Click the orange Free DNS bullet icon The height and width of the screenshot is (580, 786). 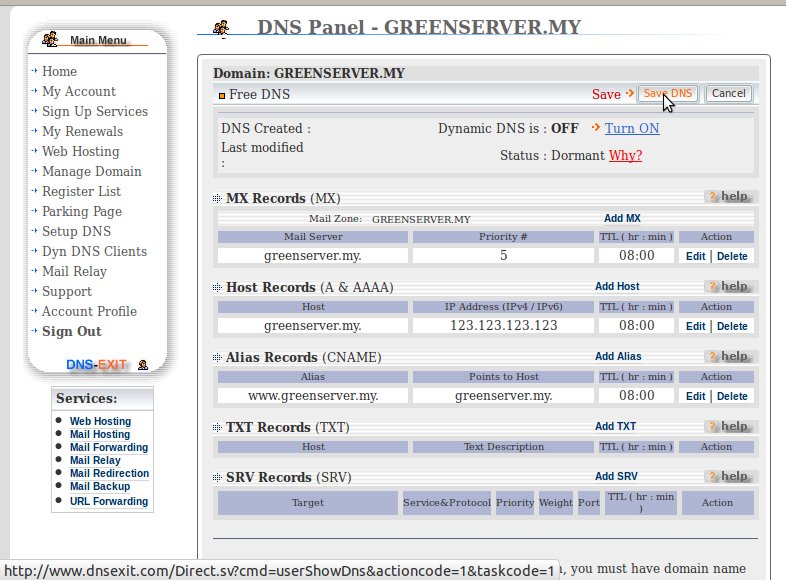pyautogui.click(x=222, y=95)
